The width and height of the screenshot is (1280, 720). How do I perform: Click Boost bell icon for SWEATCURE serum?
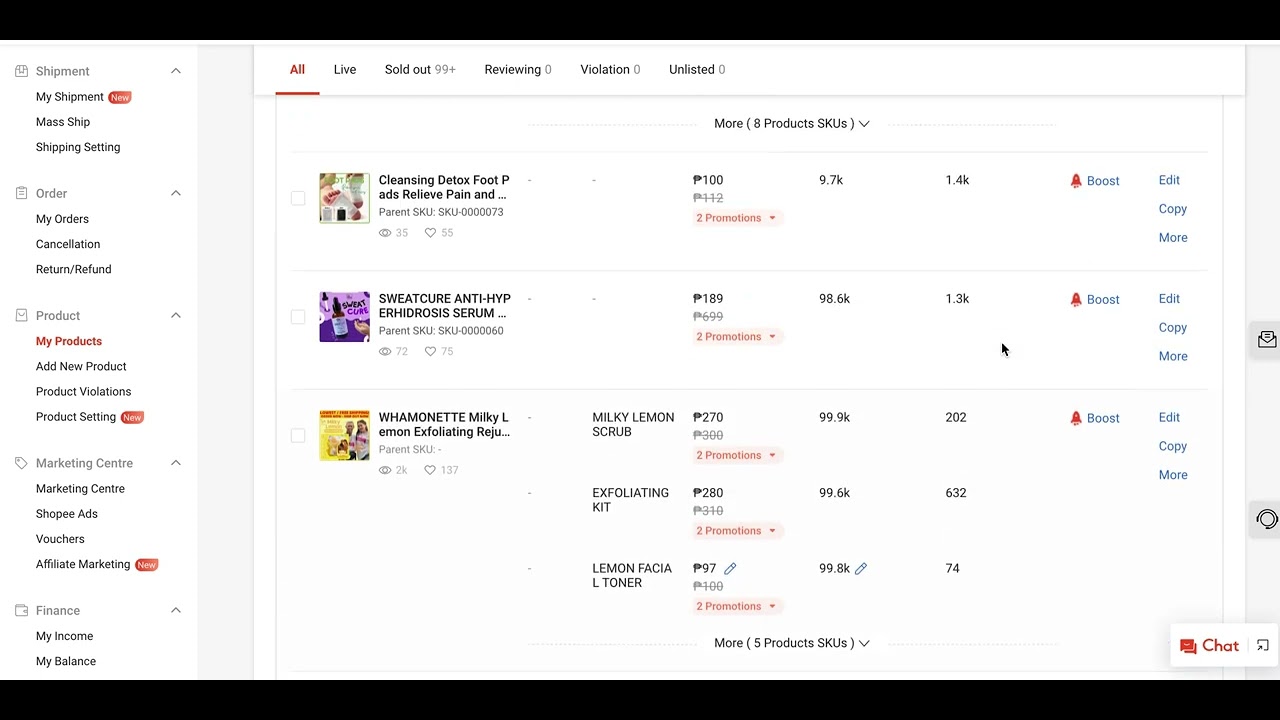[1076, 299]
